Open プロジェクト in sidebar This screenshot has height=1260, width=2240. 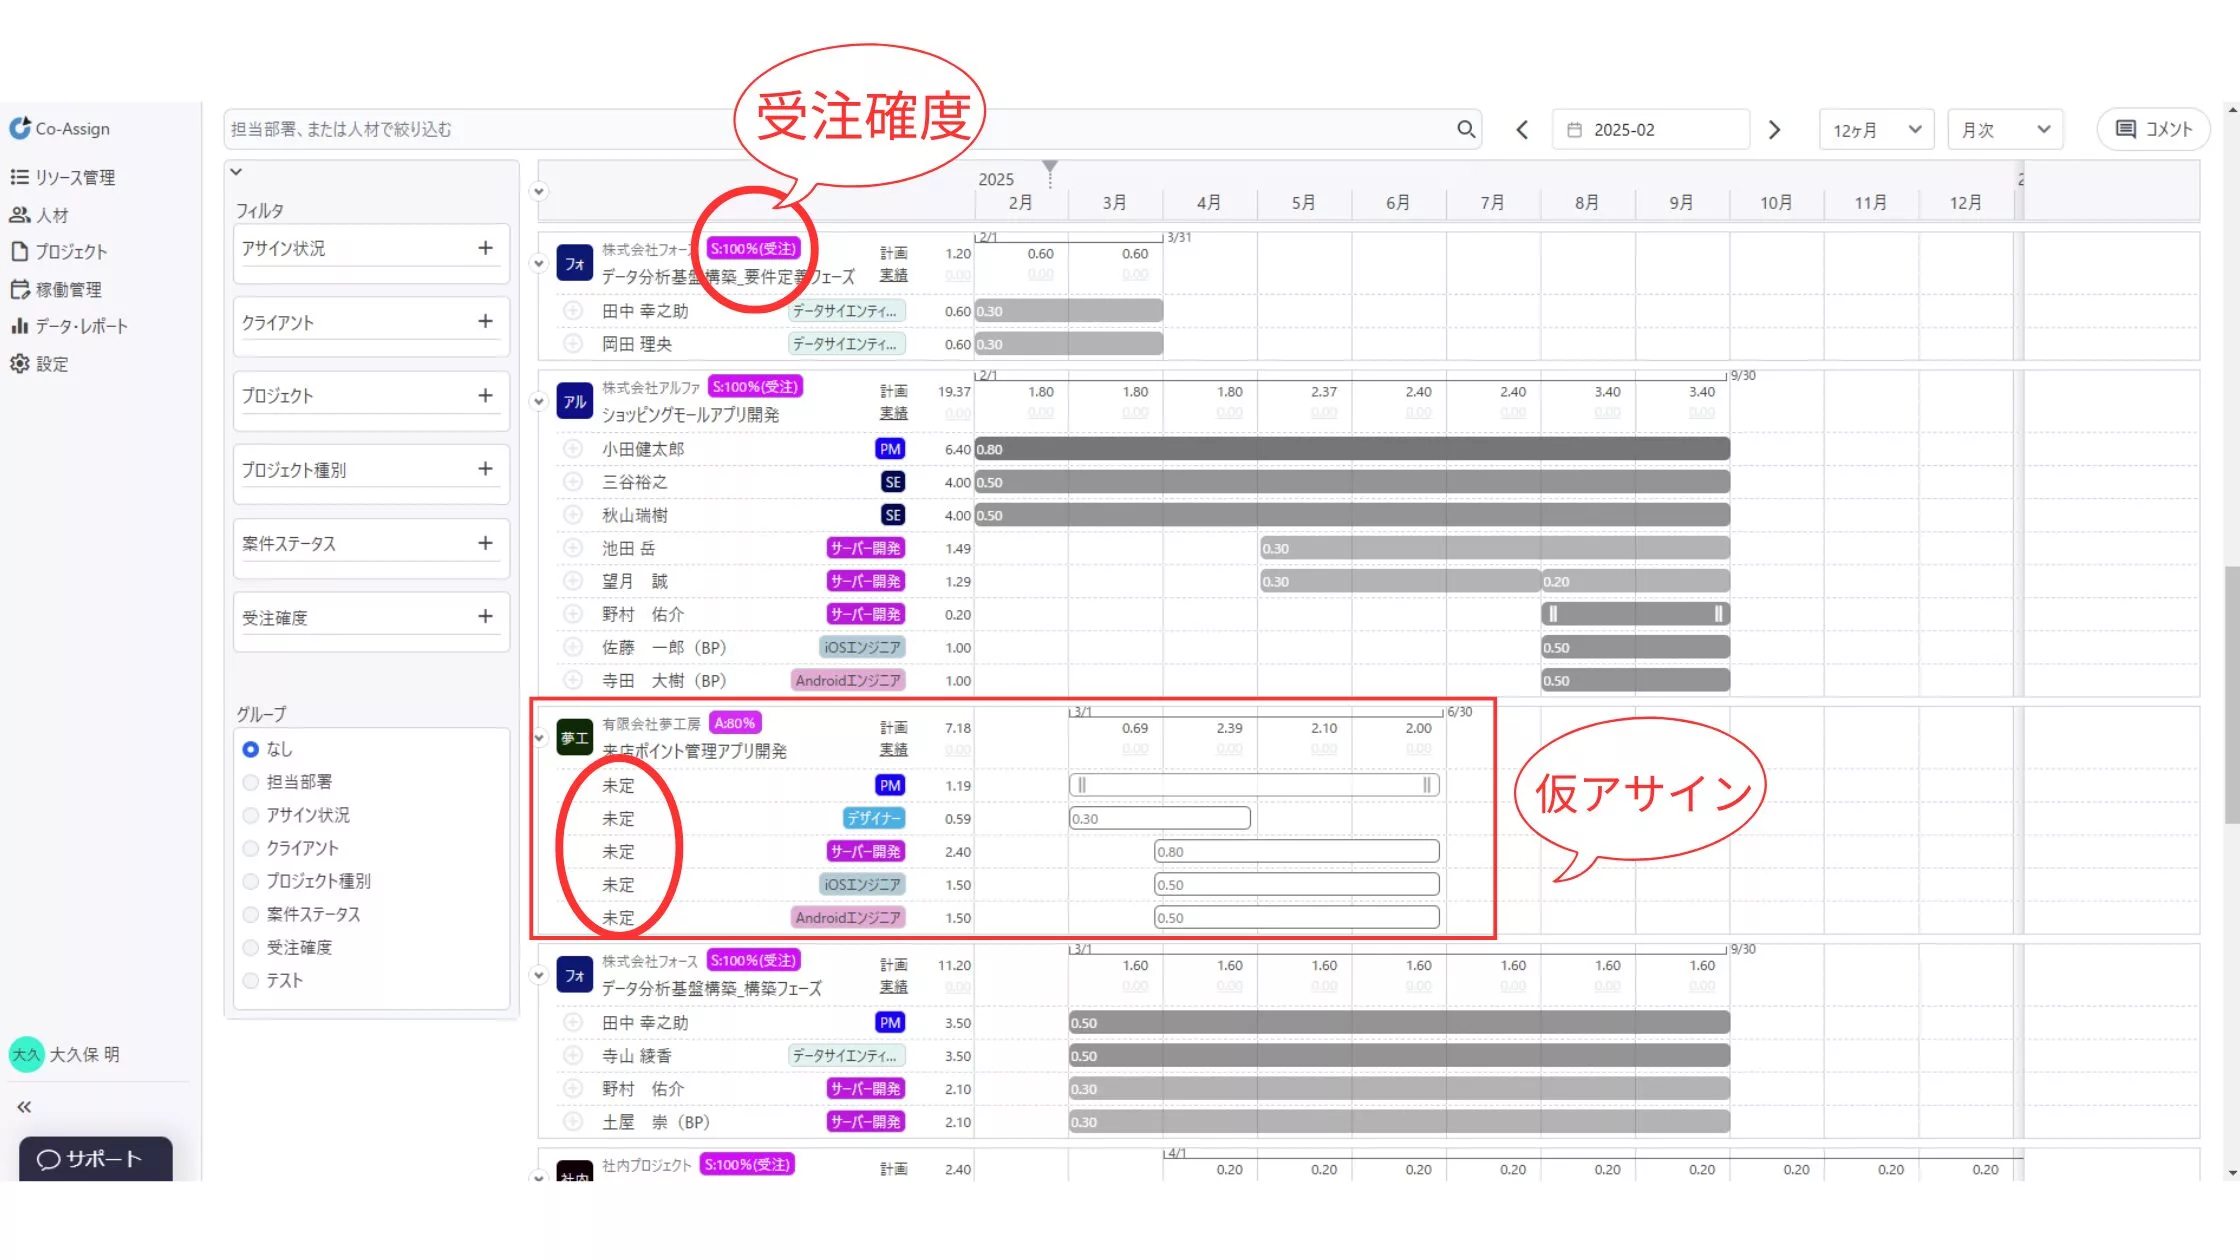59,252
